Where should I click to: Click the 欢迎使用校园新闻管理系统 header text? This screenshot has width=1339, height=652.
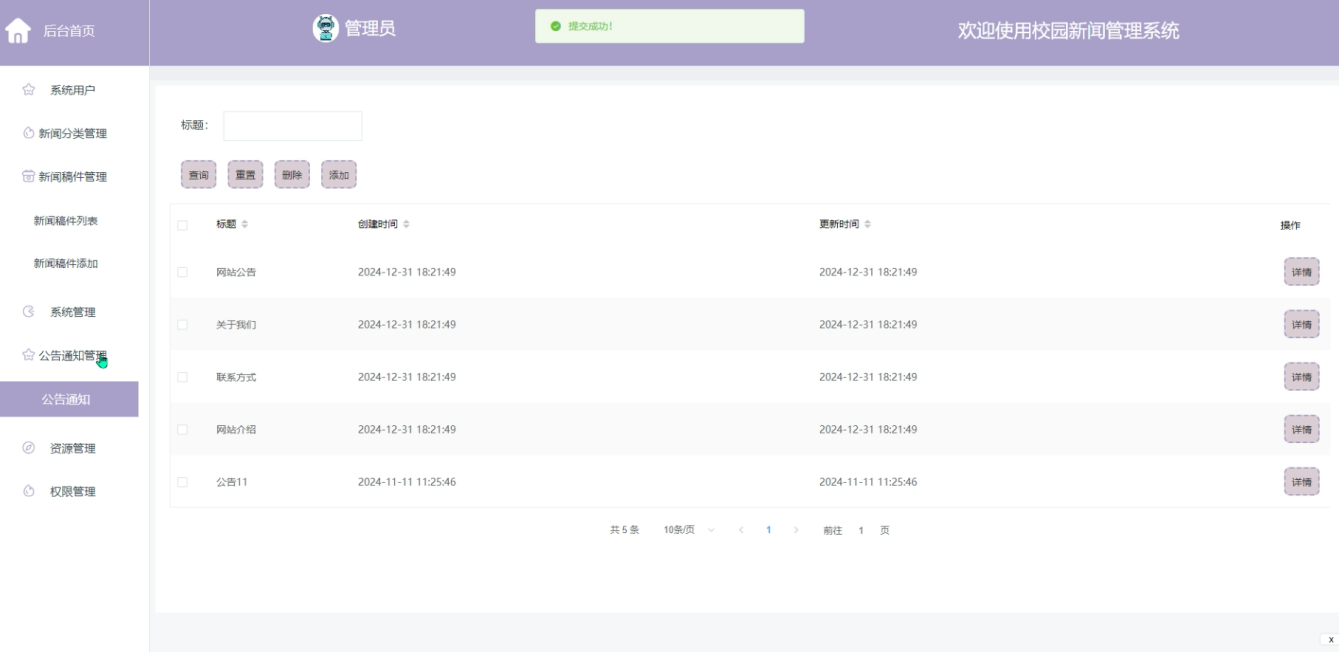1068,31
